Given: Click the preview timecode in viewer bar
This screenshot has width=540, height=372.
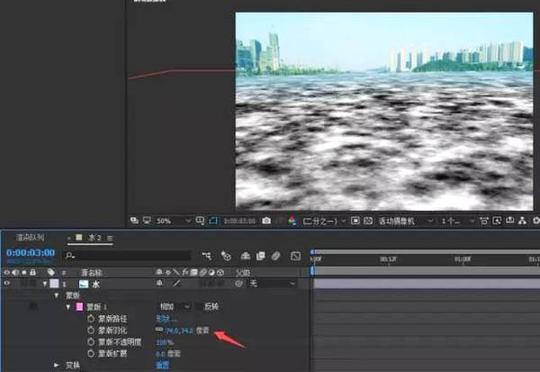Looking at the screenshot, I should click(239, 221).
